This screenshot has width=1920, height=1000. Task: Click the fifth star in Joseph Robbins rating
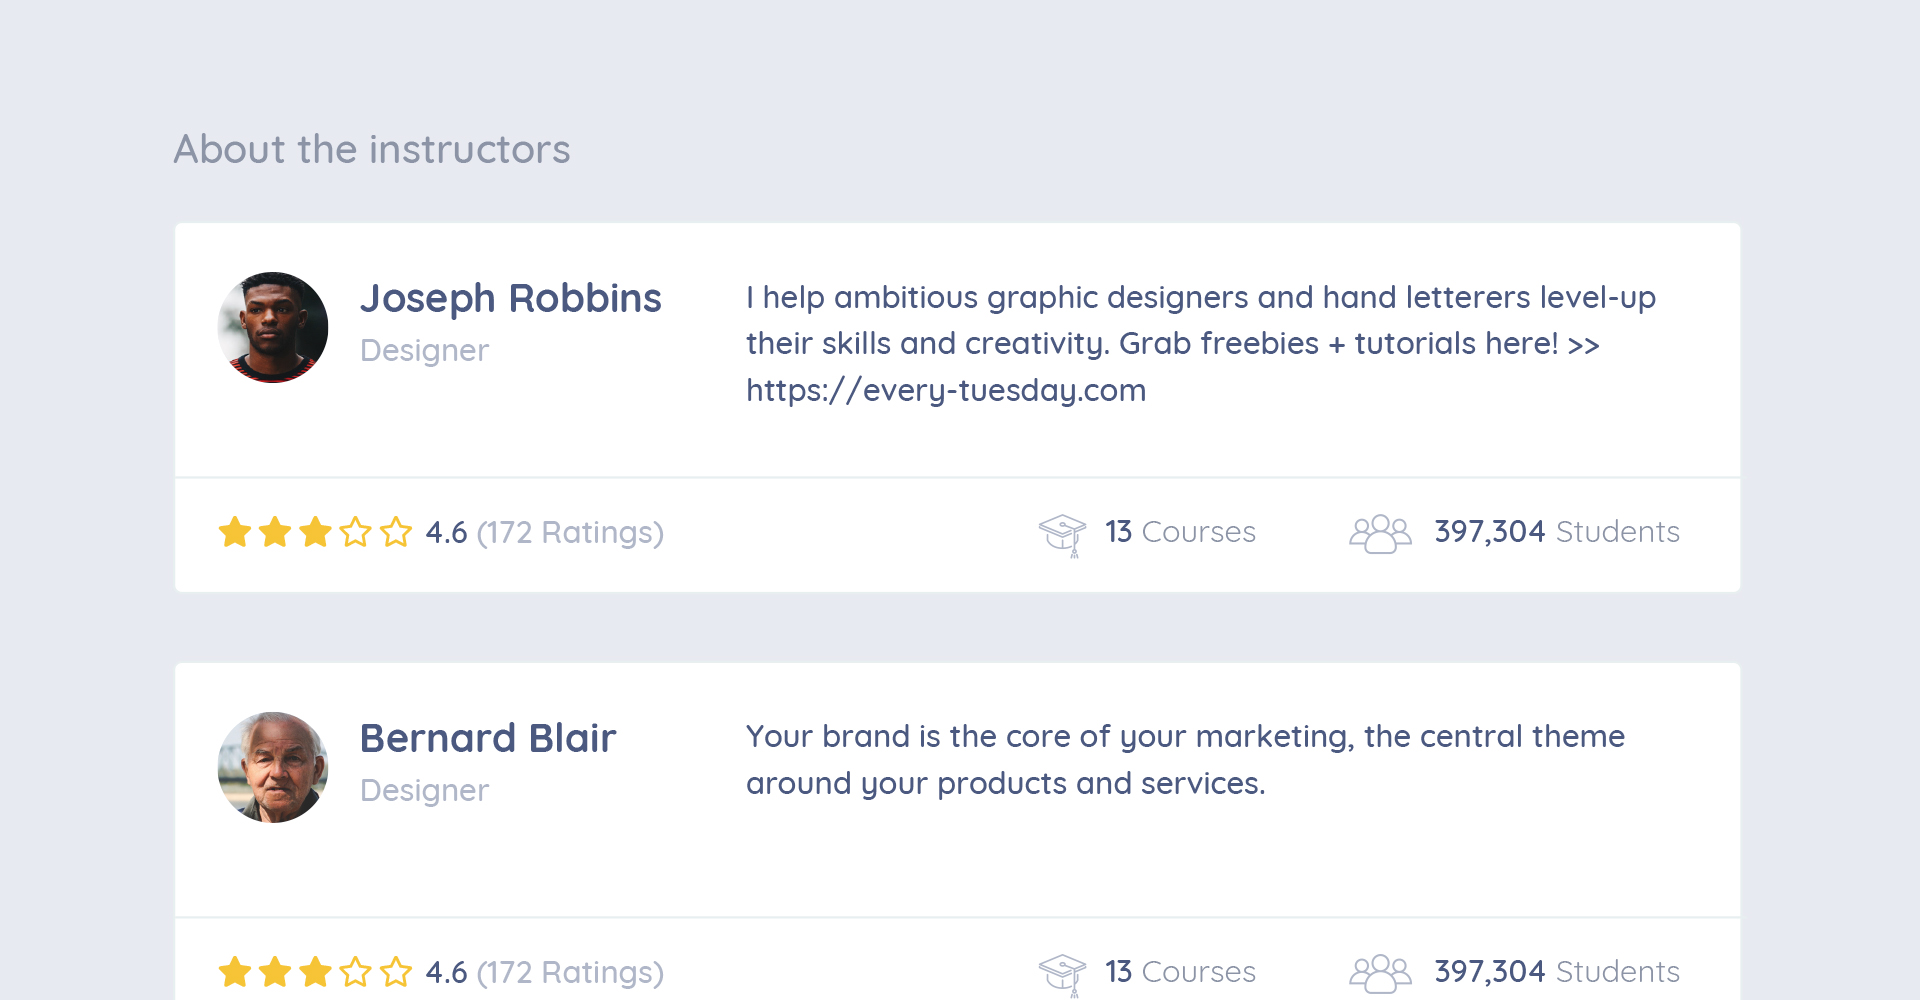click(396, 532)
